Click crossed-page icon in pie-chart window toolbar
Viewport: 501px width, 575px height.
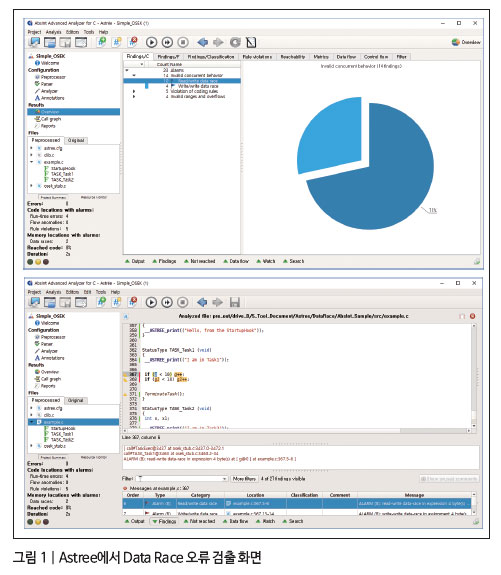click(251, 42)
